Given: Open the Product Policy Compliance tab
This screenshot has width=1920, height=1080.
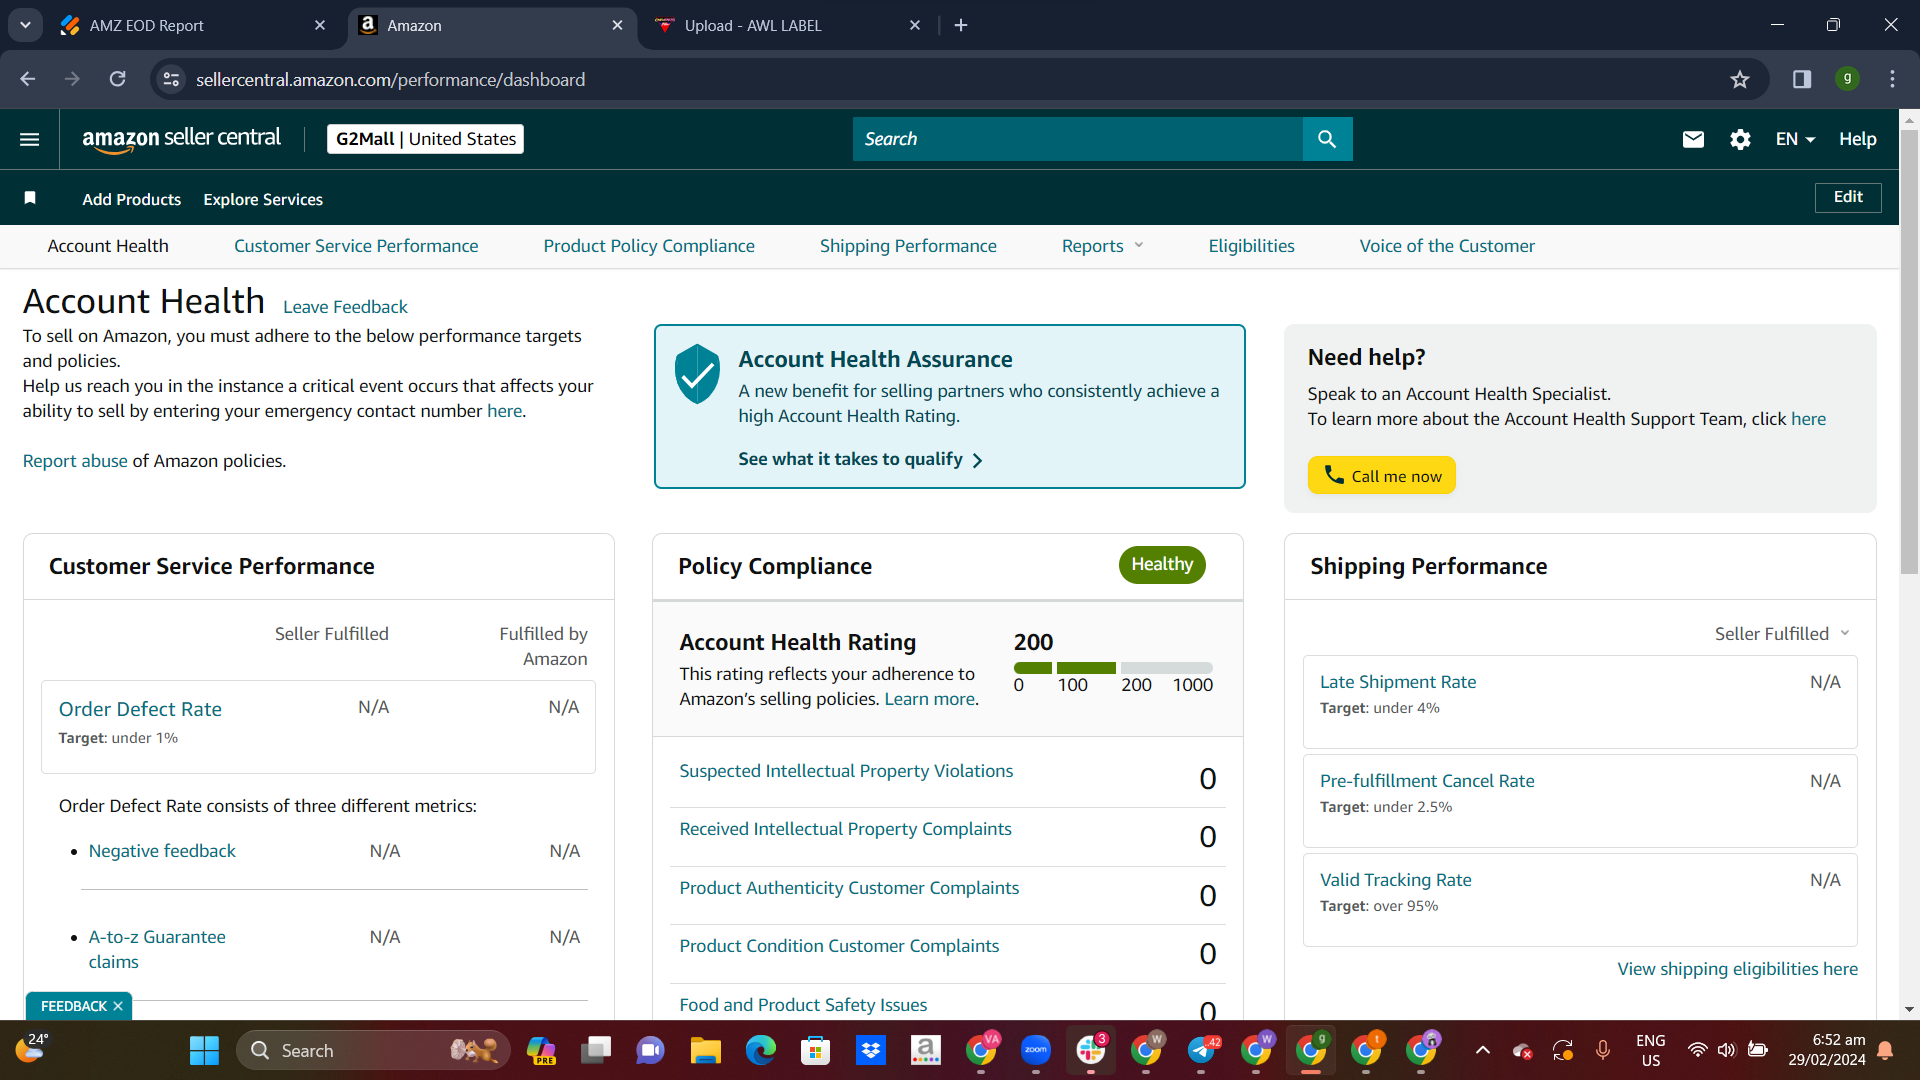Looking at the screenshot, I should [x=649, y=246].
